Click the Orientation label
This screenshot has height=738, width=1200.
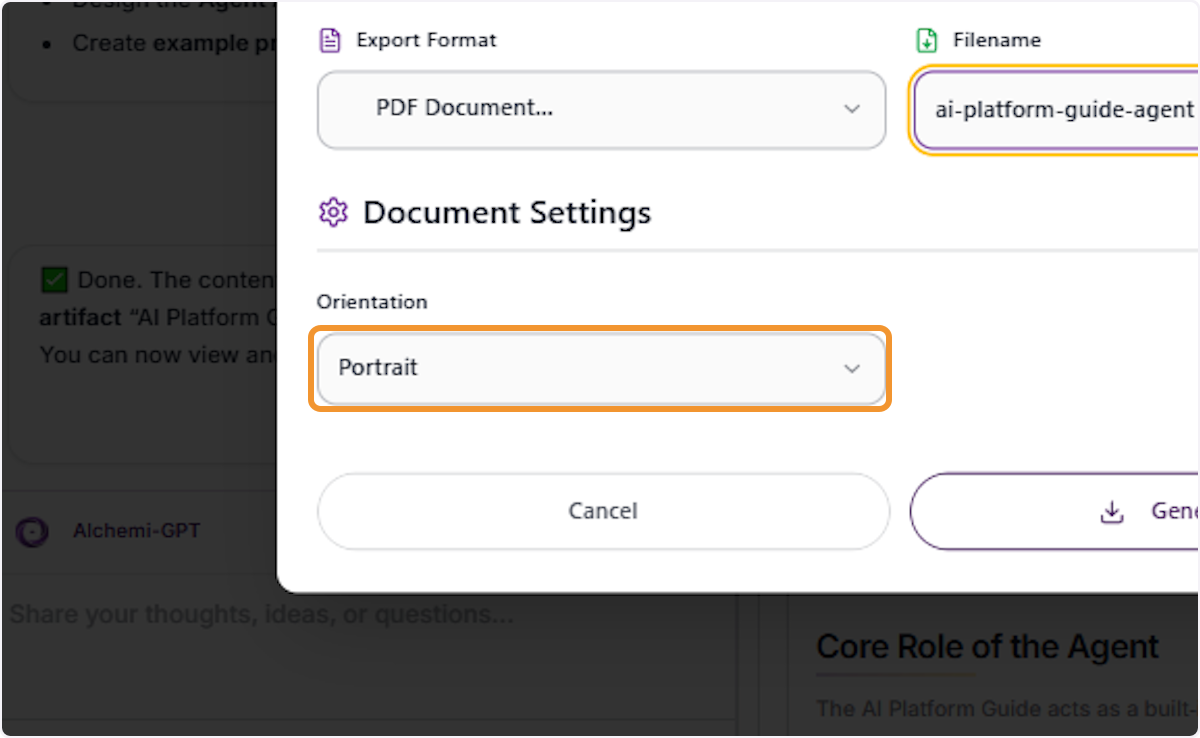372,302
